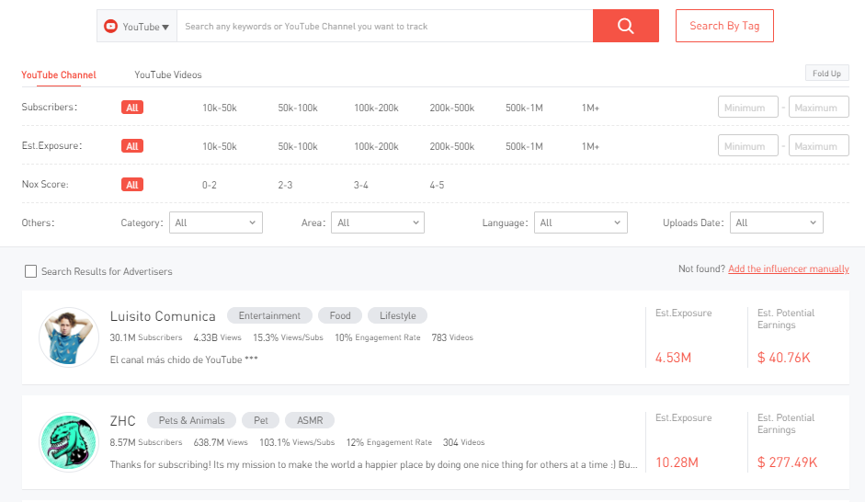Click the Fold Up button
This screenshot has width=865, height=502.
coord(826,73)
